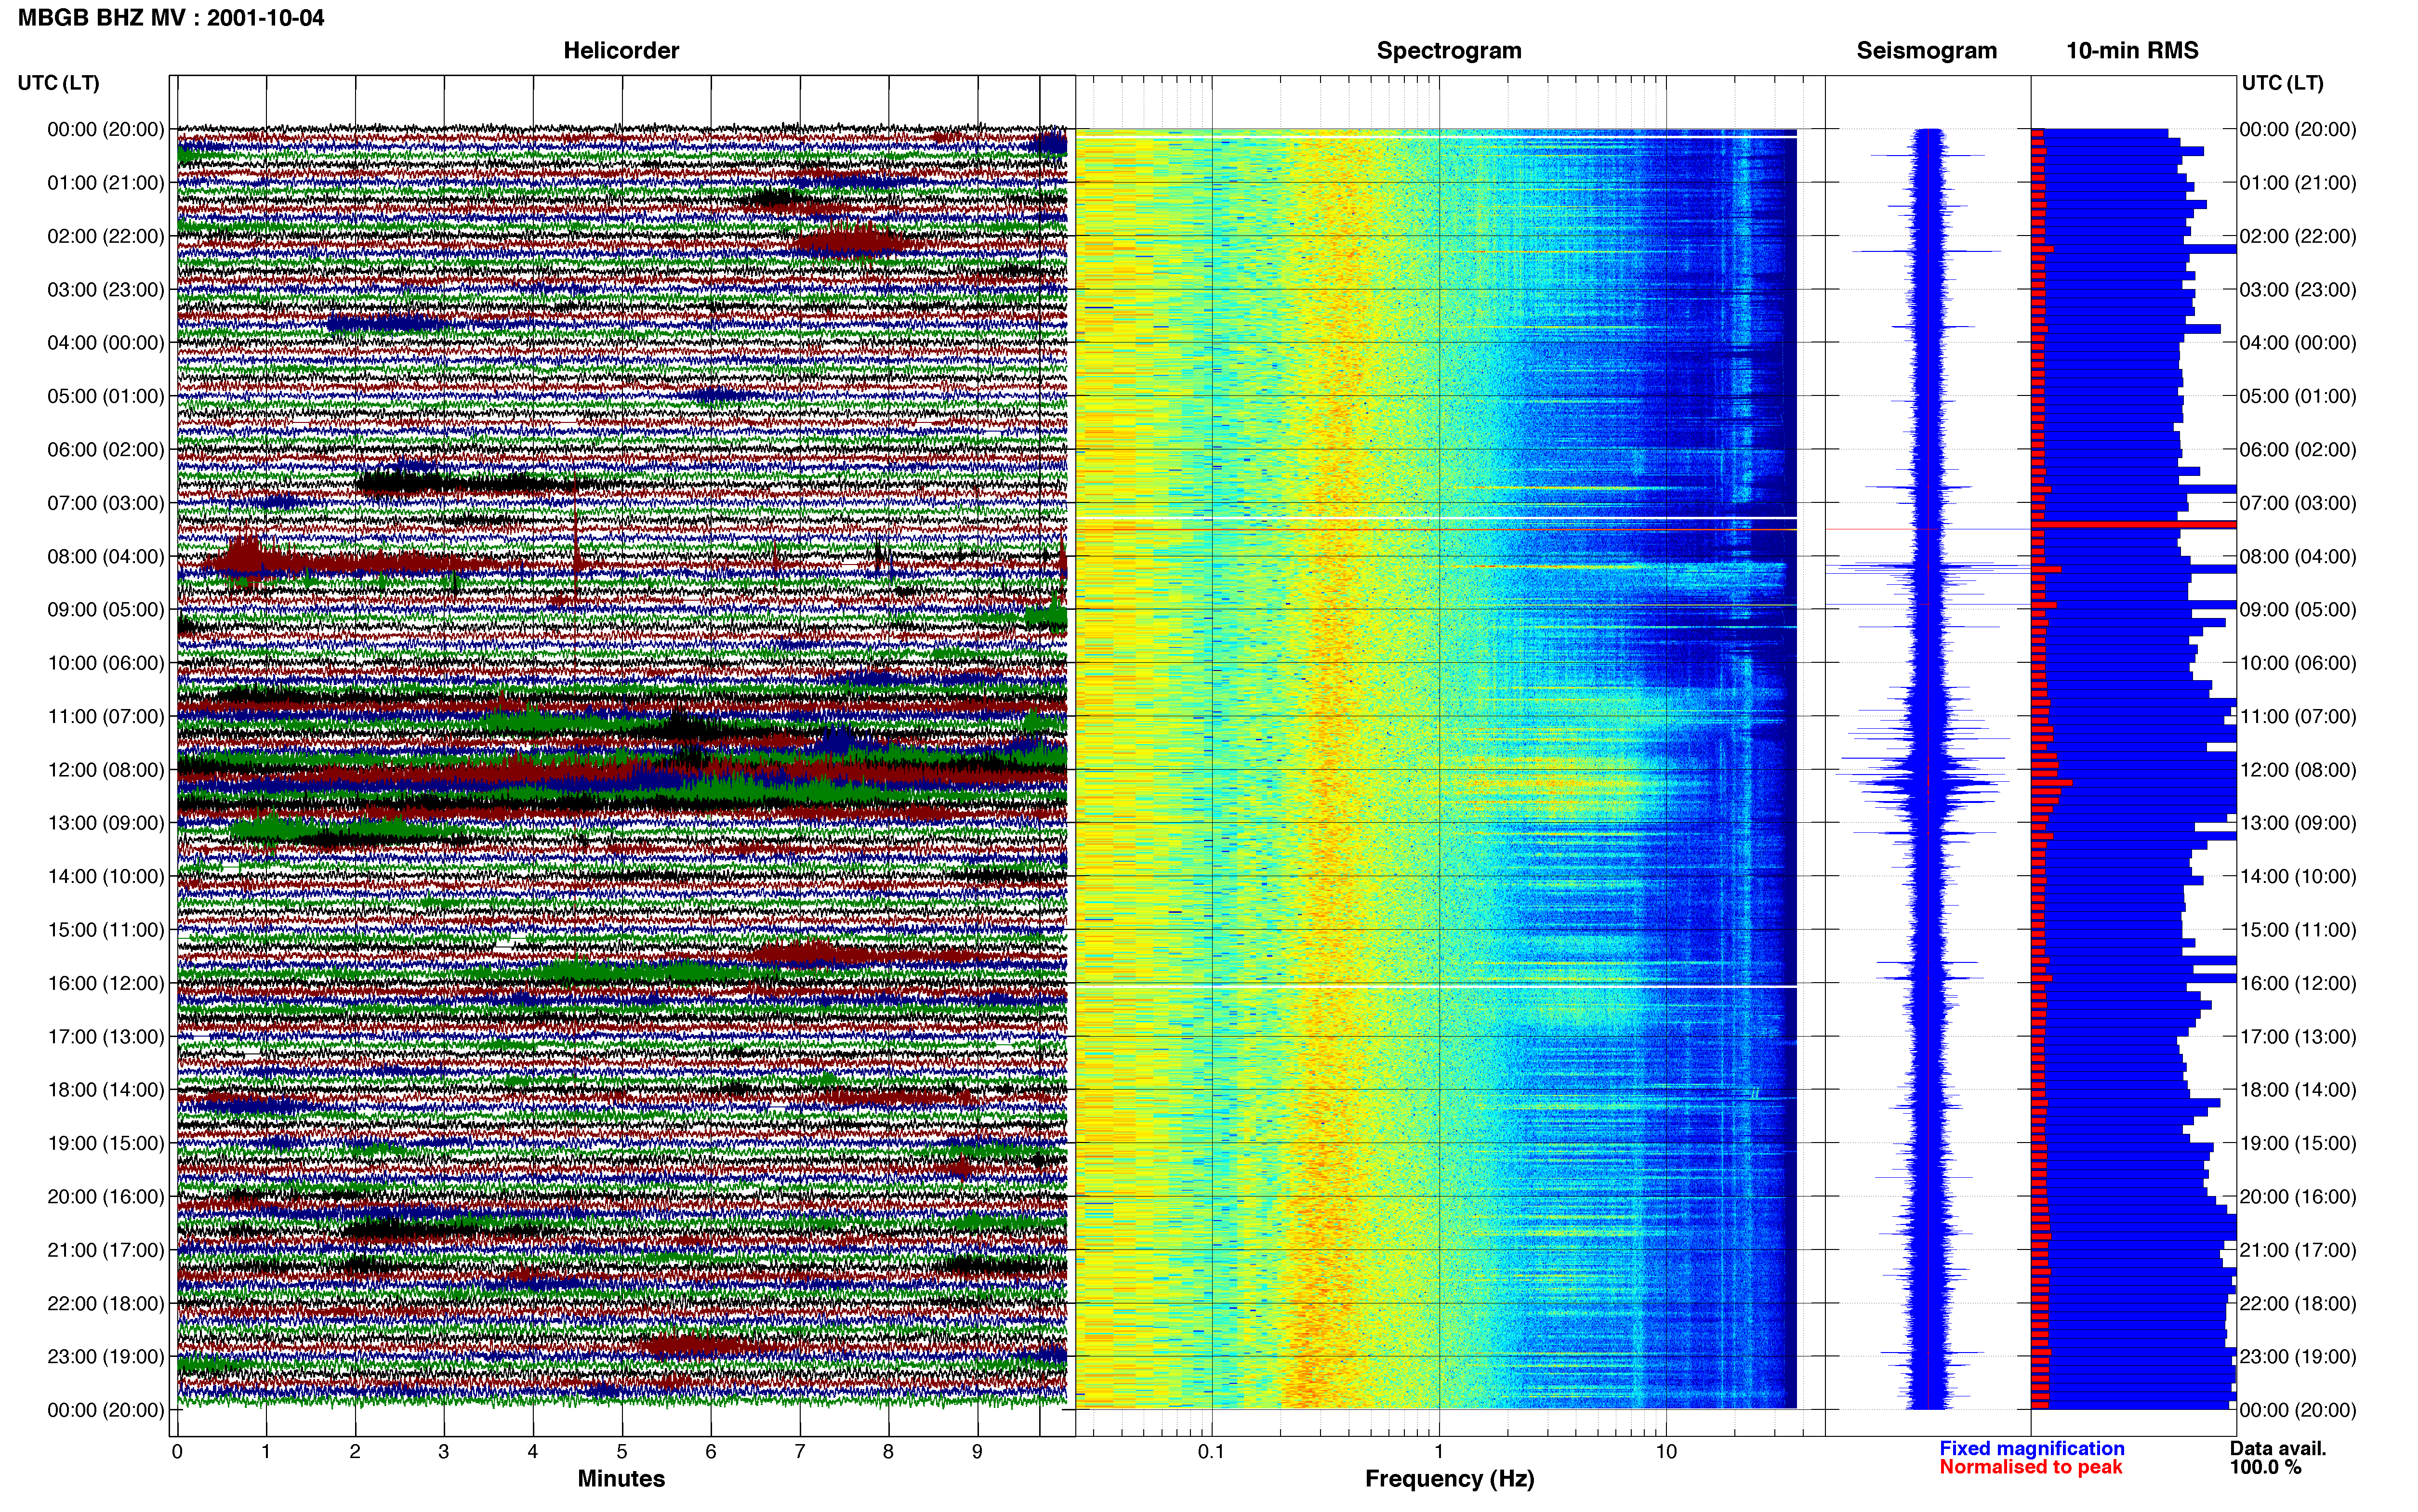Click left time label 05:00 (01:00)
This screenshot has width=2418, height=1512.
[x=105, y=396]
